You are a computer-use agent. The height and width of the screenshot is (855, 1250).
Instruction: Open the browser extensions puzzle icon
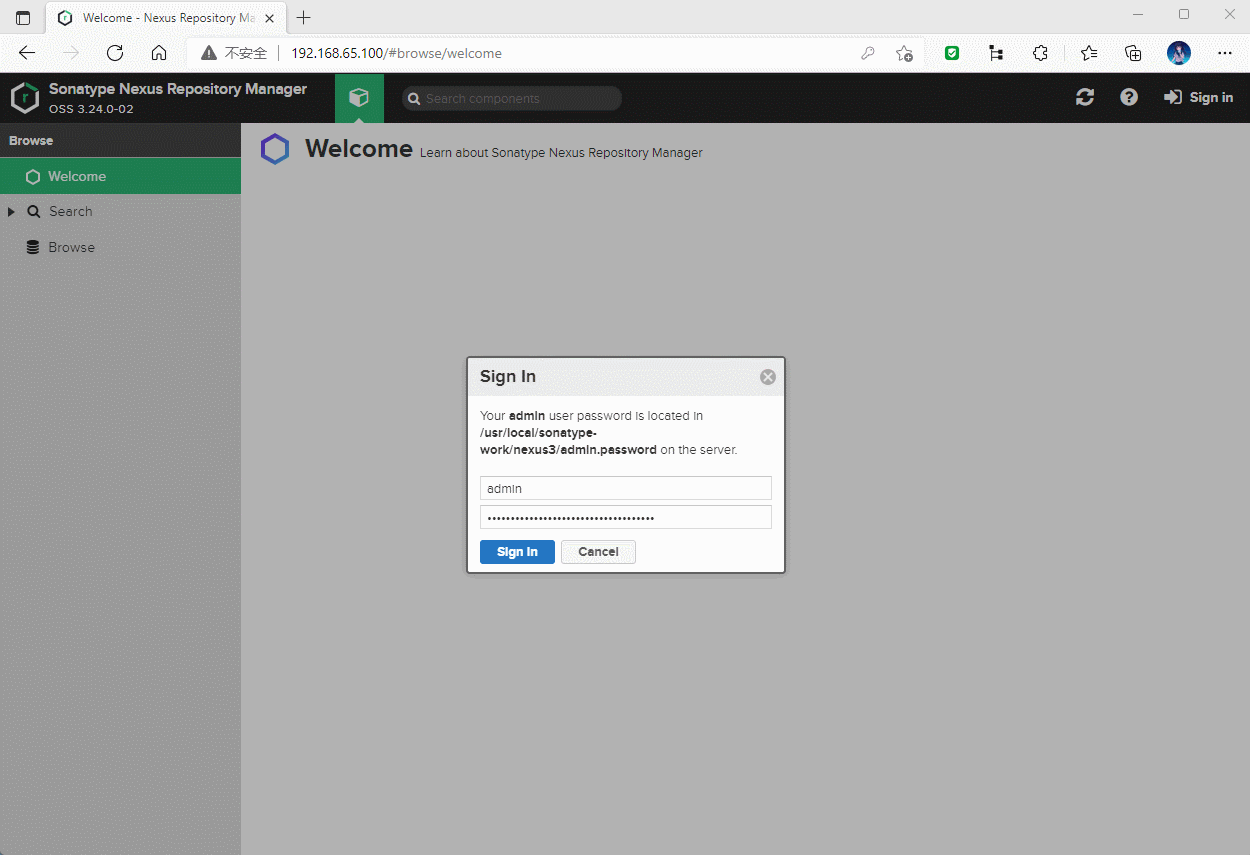pyautogui.click(x=1040, y=53)
